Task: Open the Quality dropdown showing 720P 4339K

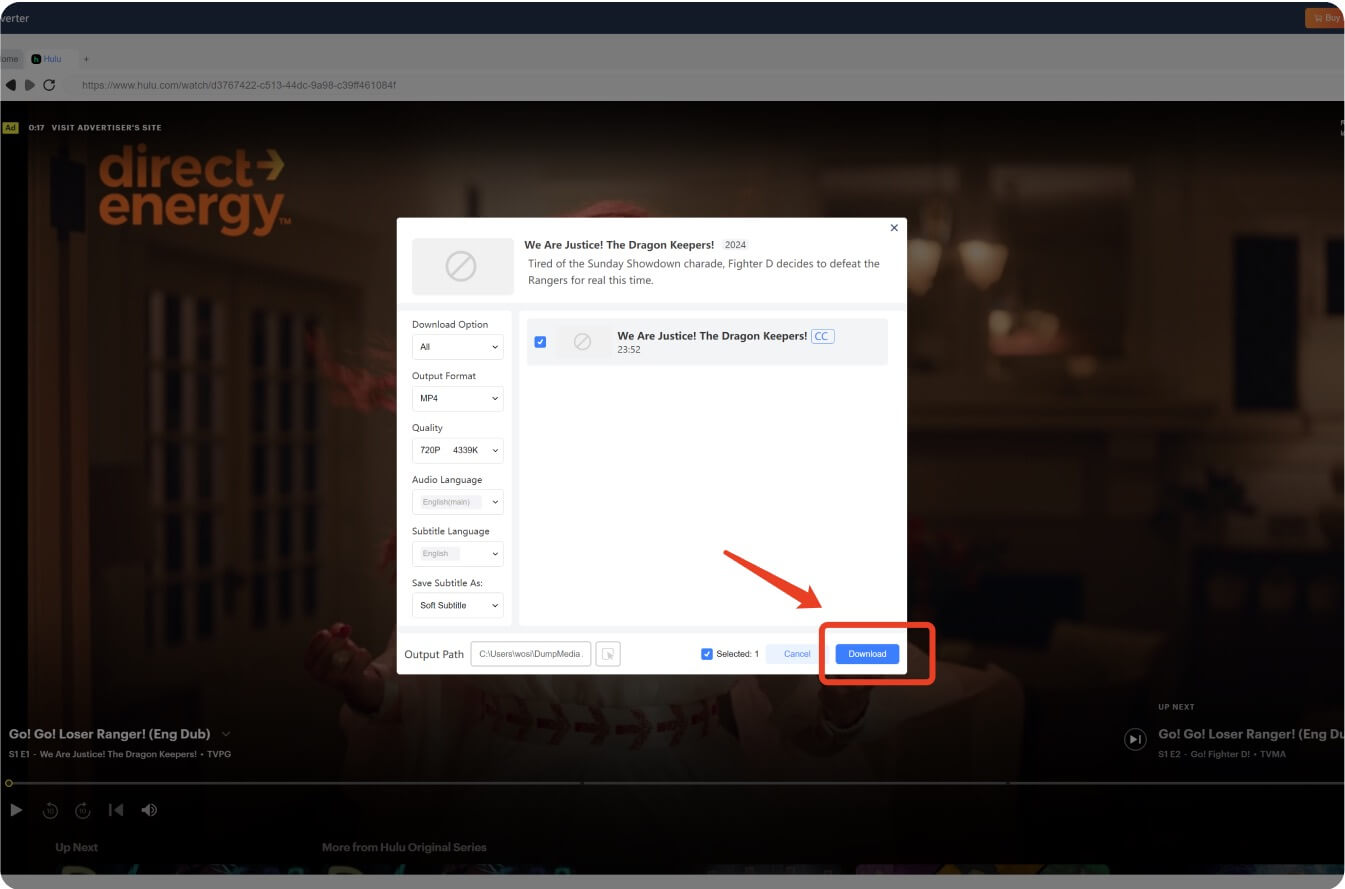Action: pos(458,450)
